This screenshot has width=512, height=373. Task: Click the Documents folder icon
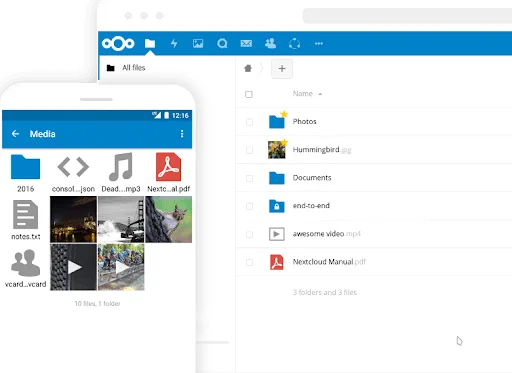click(277, 178)
